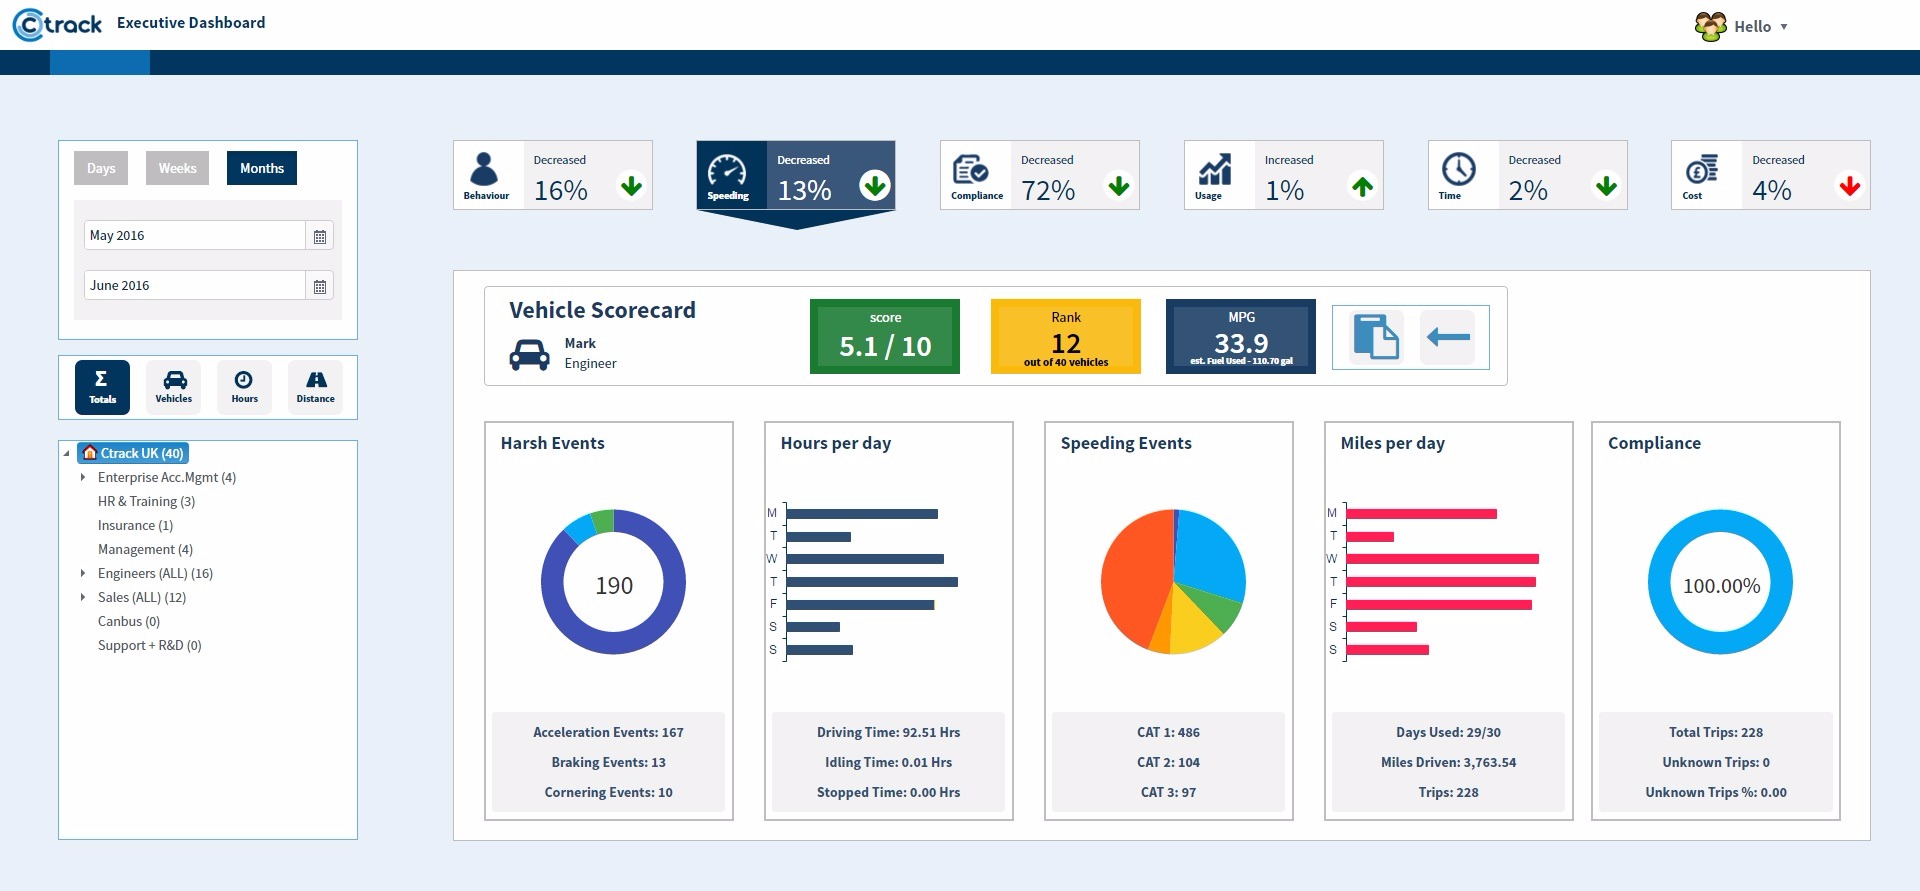1920x891 pixels.
Task: Click the green score 5.1 / 10 tile
Action: pyautogui.click(x=885, y=337)
